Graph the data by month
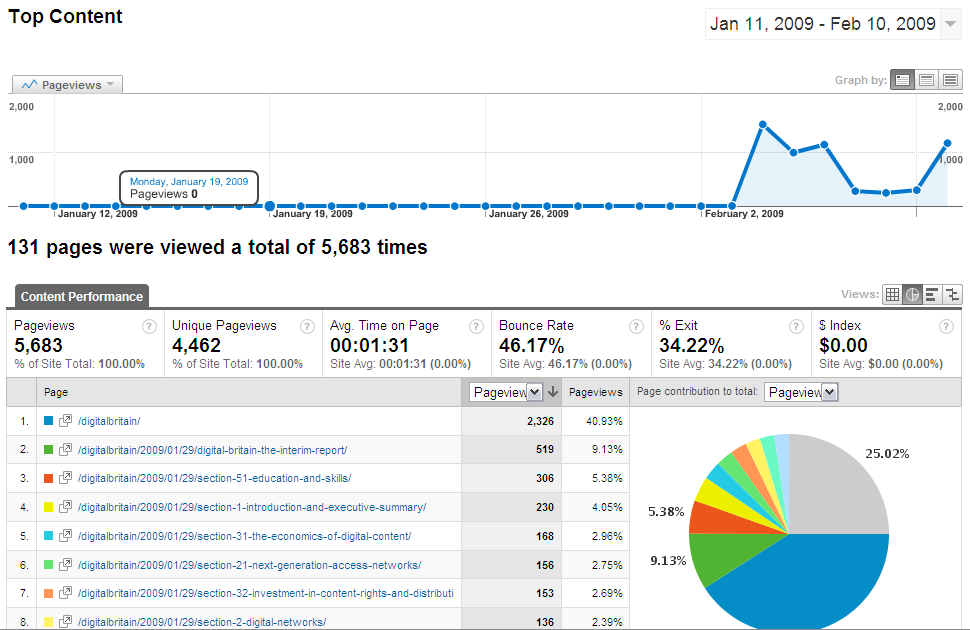This screenshot has height=630, width=970. [951, 80]
